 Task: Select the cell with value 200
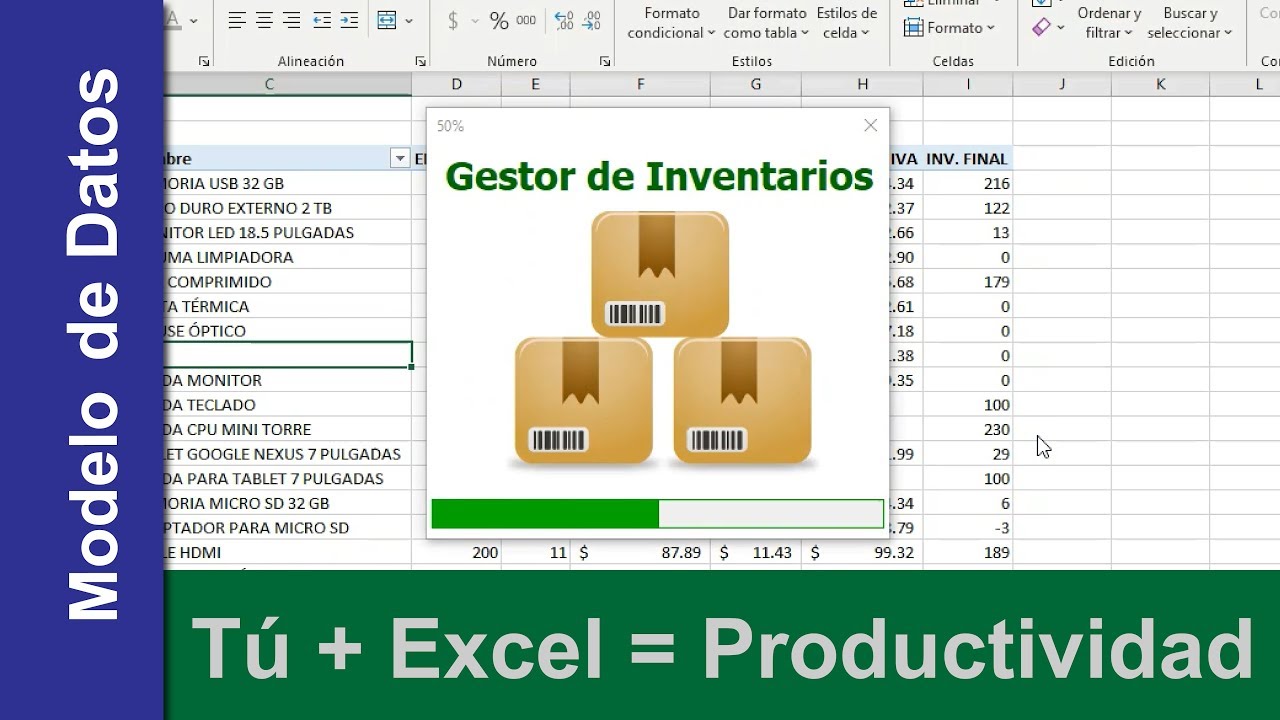point(456,552)
